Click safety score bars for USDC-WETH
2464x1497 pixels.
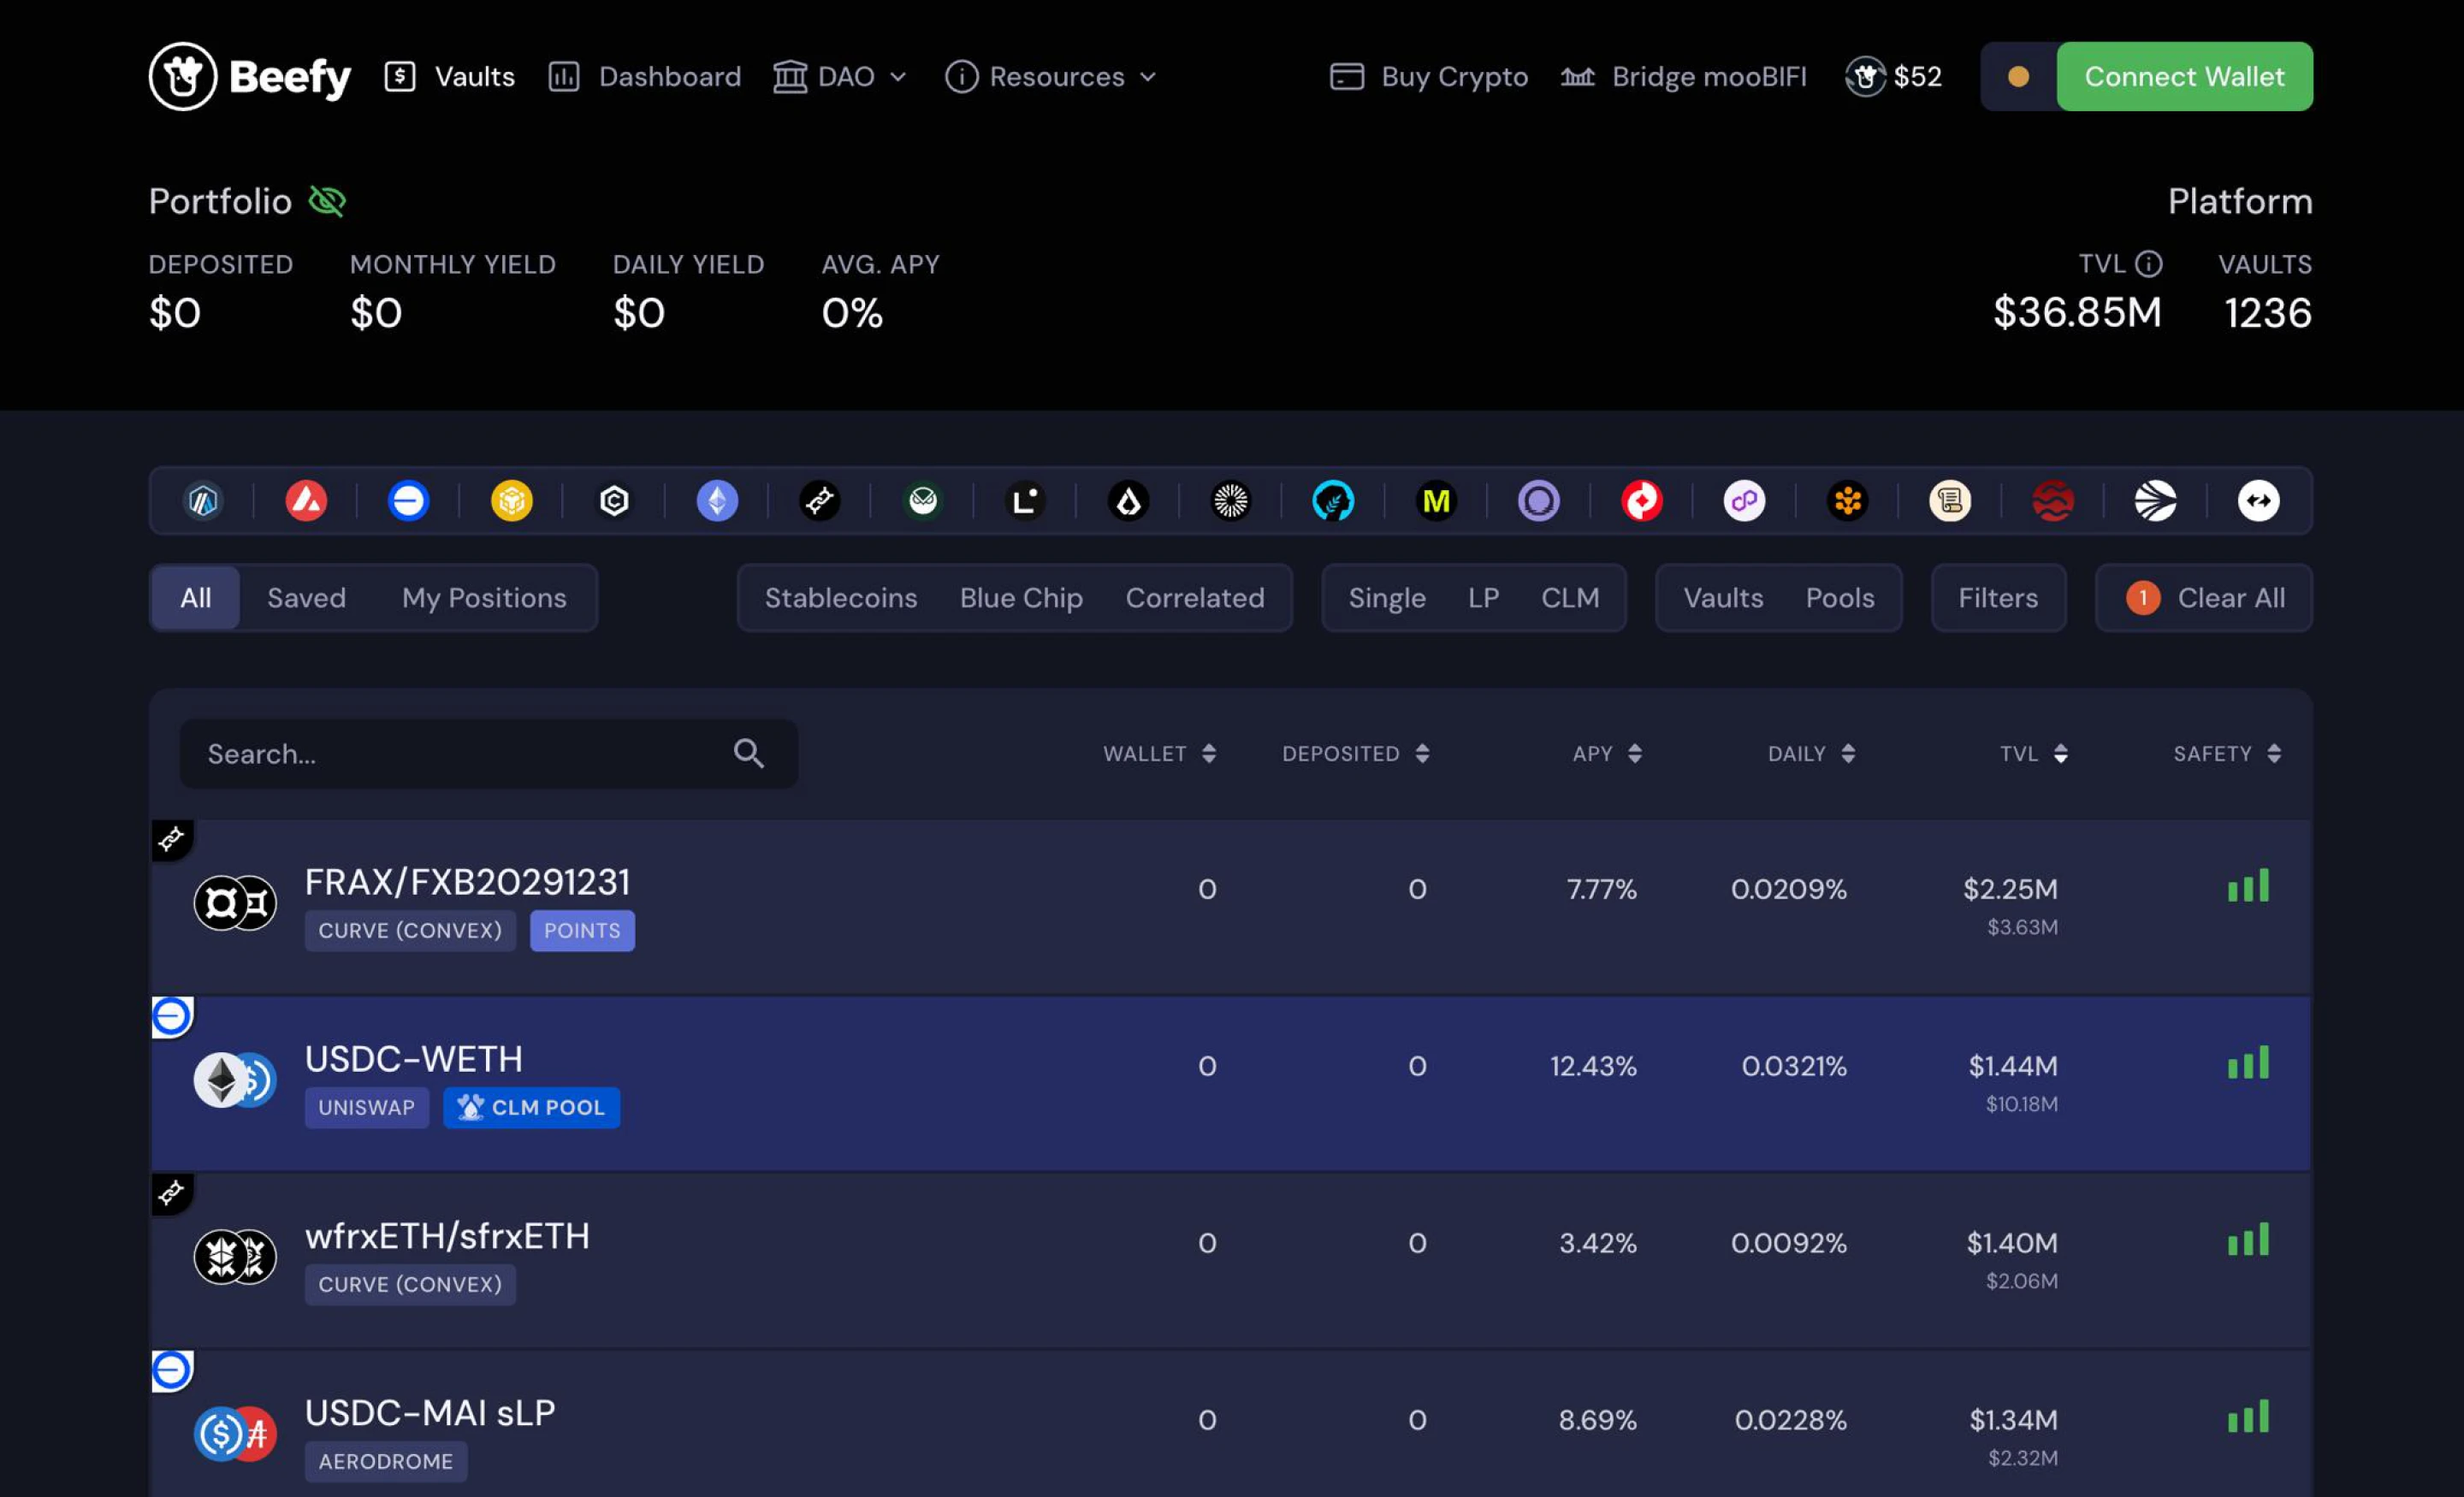[2248, 1062]
